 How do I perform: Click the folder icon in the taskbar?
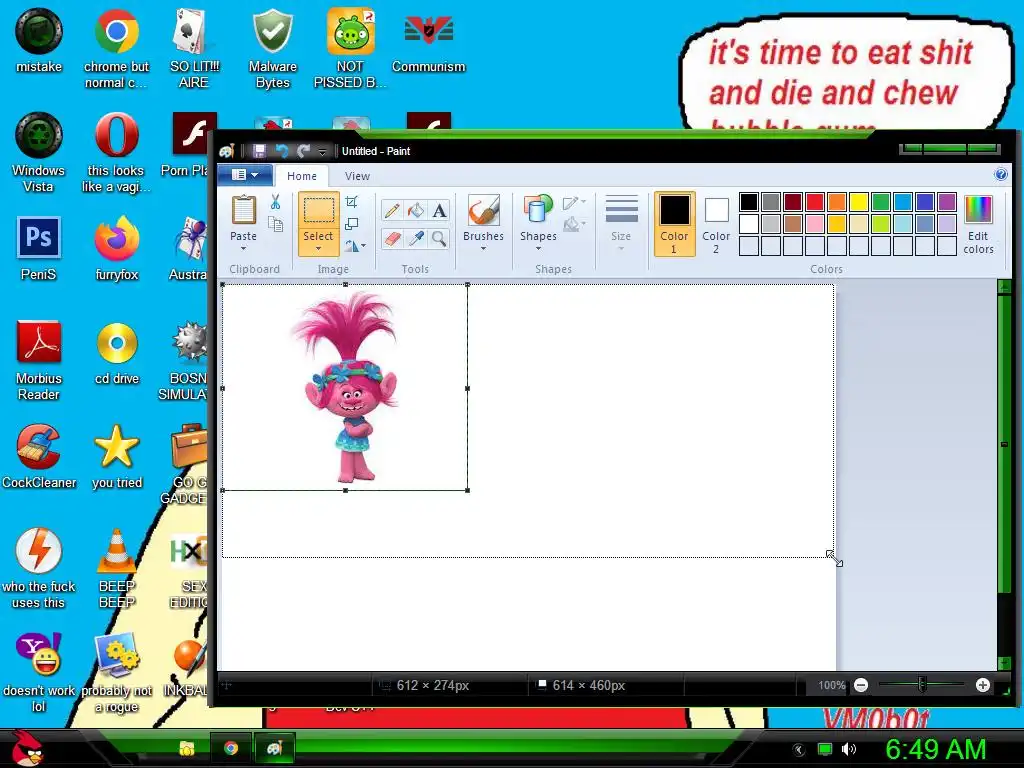pyautogui.click(x=187, y=748)
